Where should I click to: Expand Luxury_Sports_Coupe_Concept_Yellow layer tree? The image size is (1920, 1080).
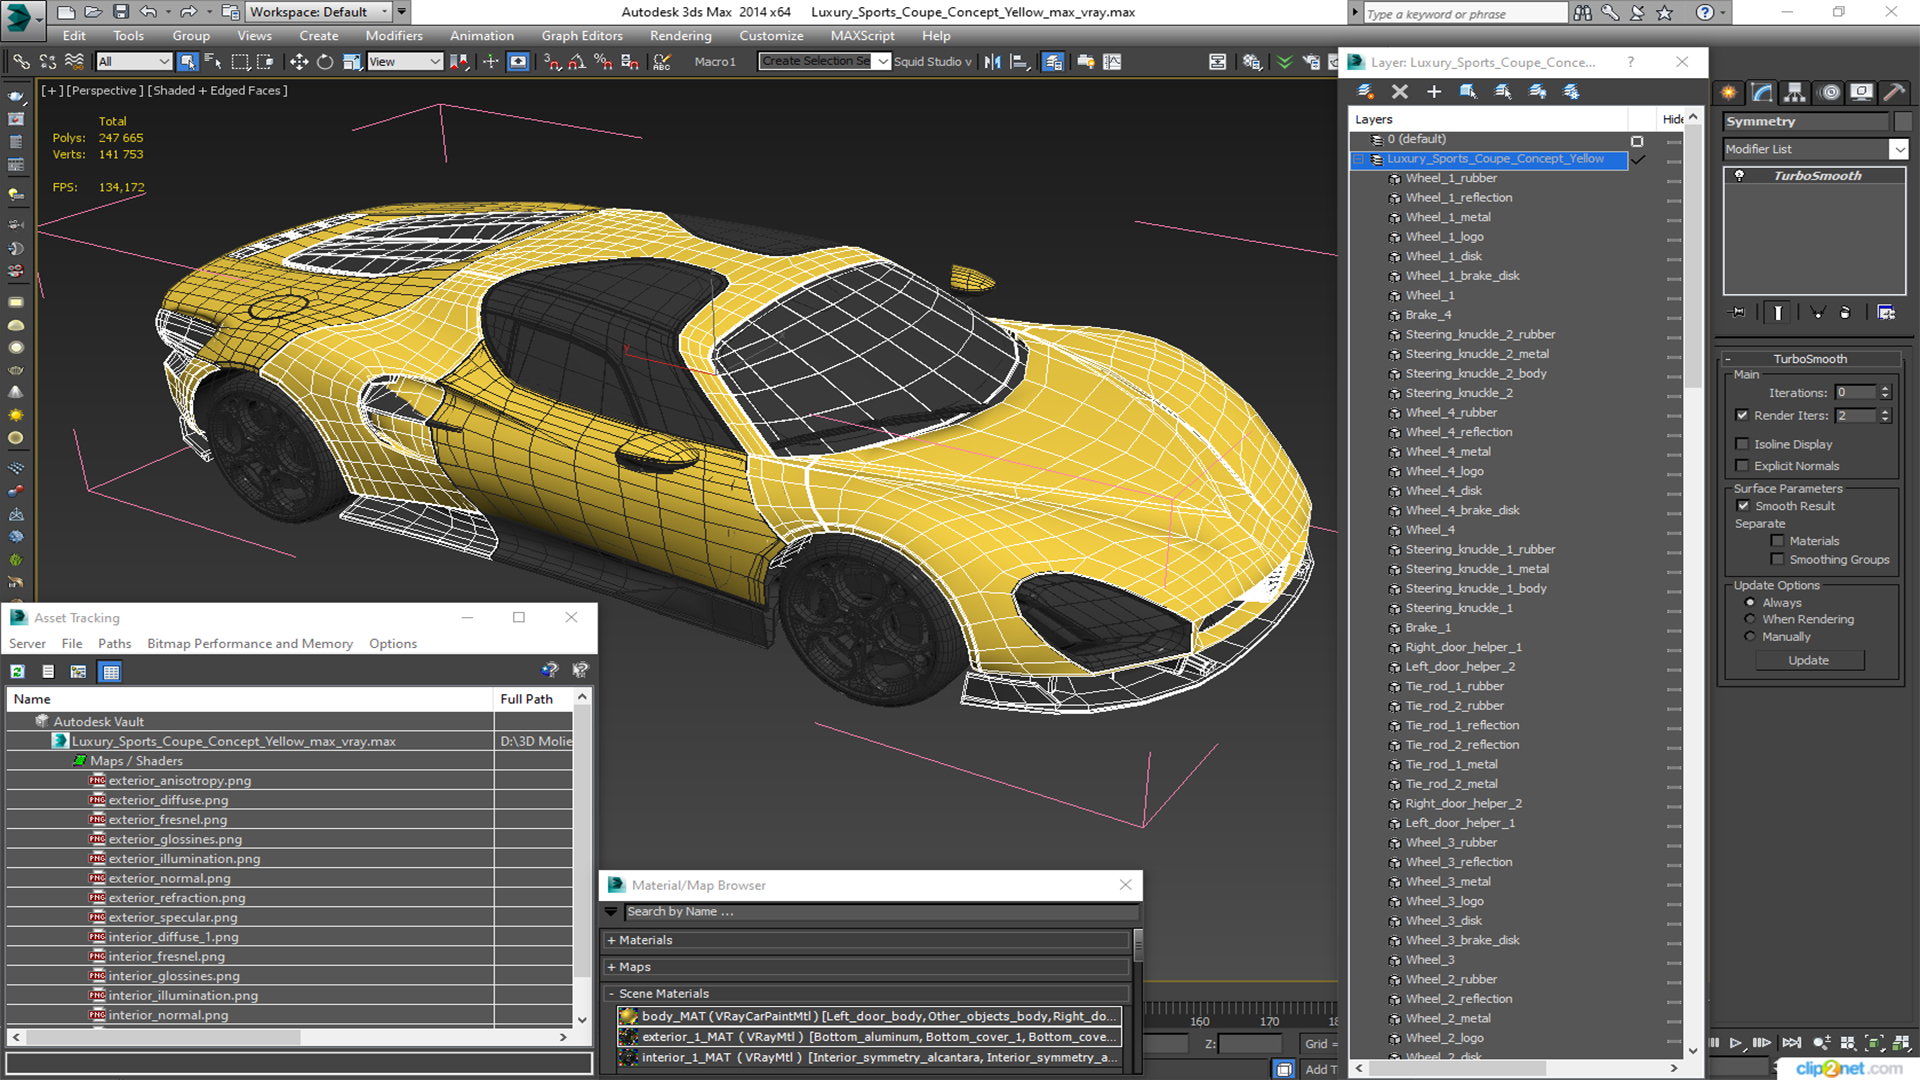(1361, 158)
